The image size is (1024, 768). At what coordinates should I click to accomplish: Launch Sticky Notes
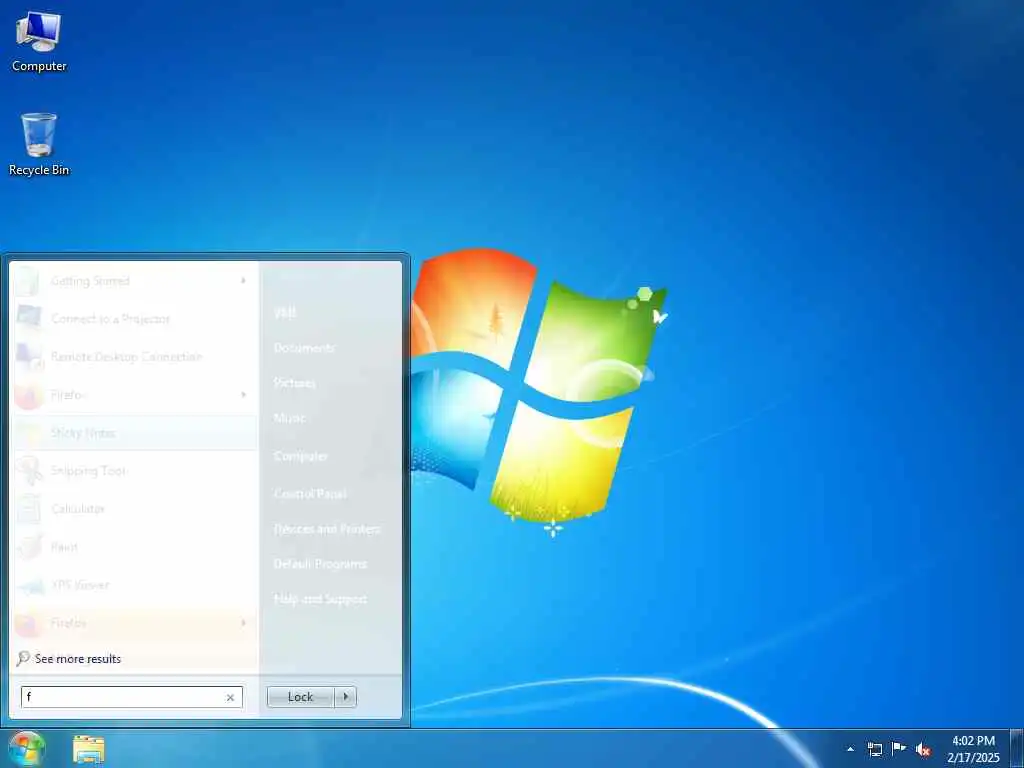pyautogui.click(x=135, y=433)
